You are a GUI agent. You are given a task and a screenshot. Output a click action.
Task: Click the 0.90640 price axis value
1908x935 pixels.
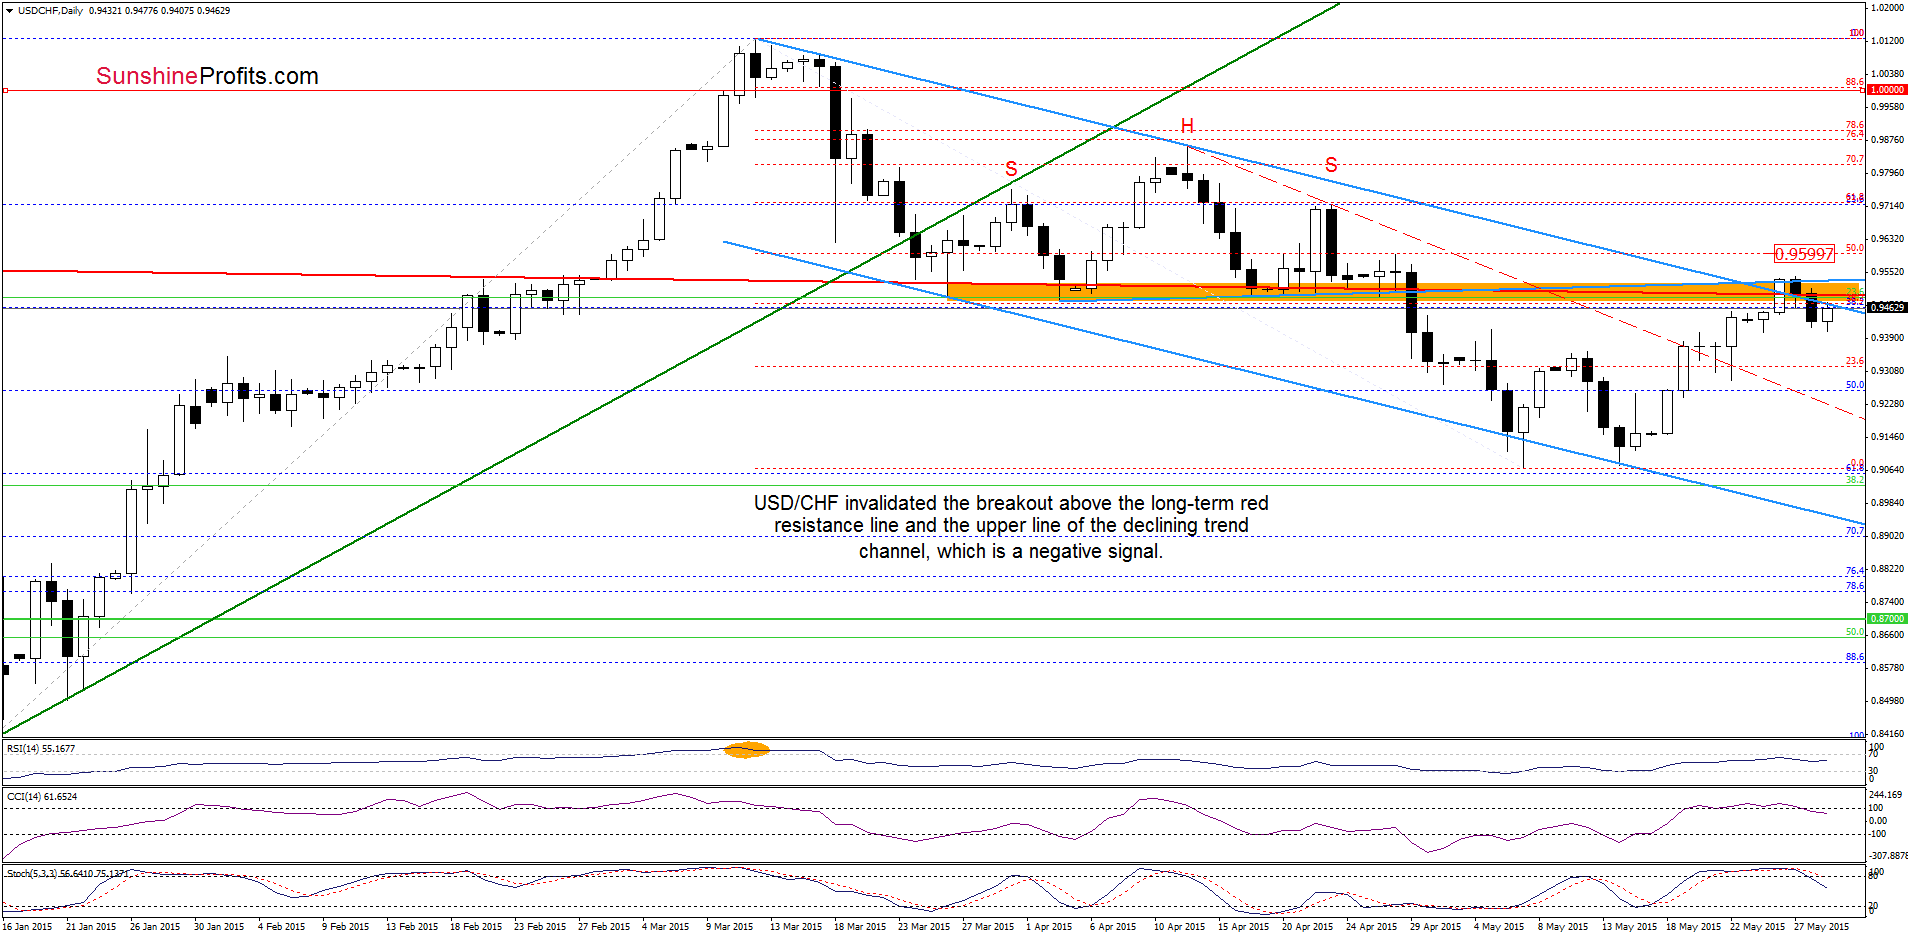(1887, 470)
